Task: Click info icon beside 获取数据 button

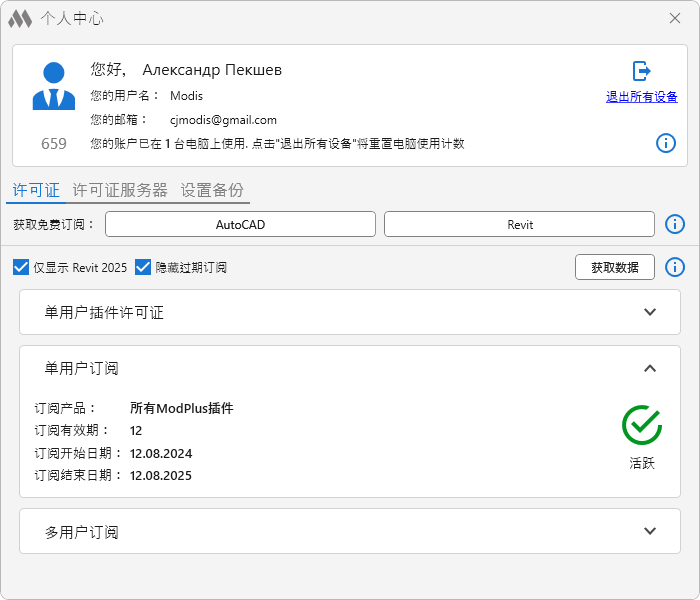Action: click(675, 267)
